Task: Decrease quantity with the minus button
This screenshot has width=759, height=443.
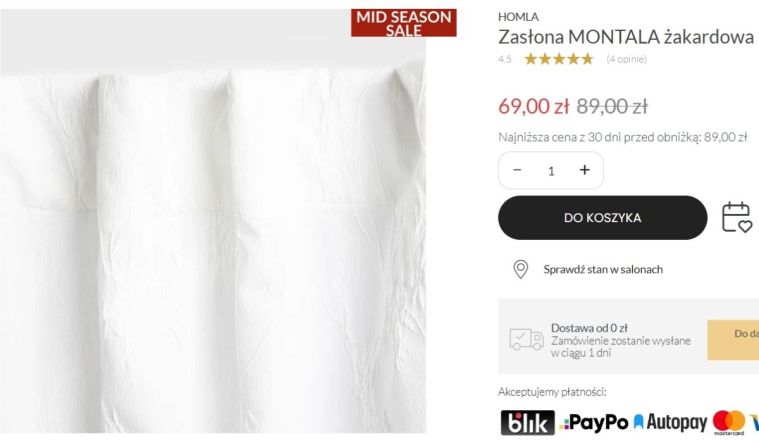Action: 517,170
